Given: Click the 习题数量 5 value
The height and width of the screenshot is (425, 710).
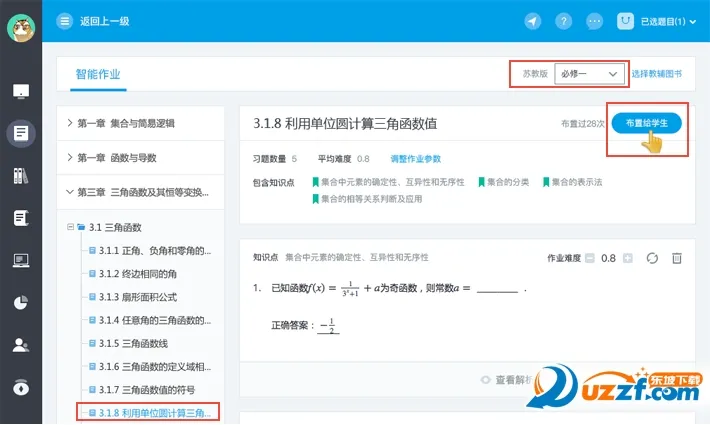Looking at the screenshot, I should (294, 159).
